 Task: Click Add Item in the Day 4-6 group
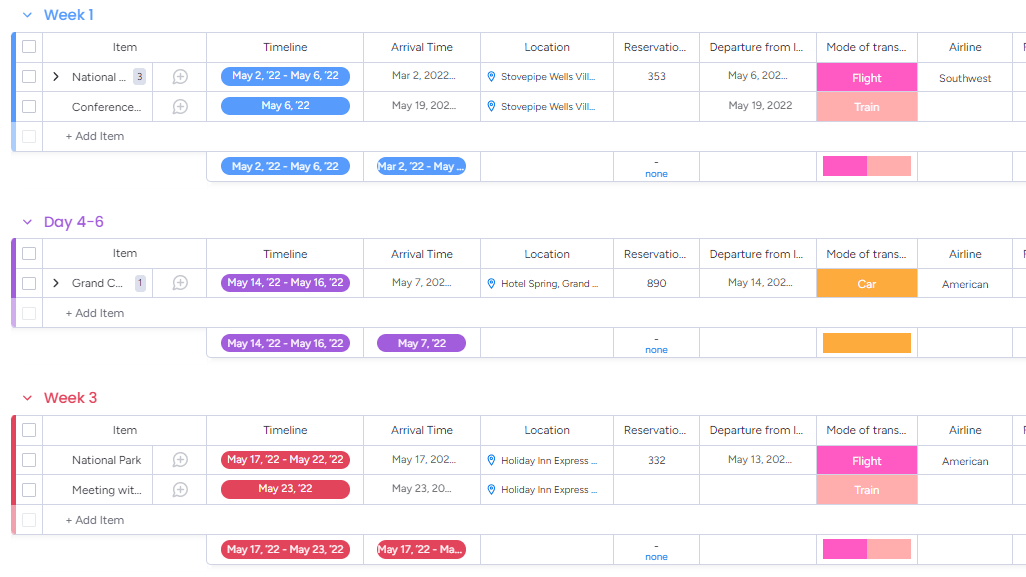tap(95, 313)
